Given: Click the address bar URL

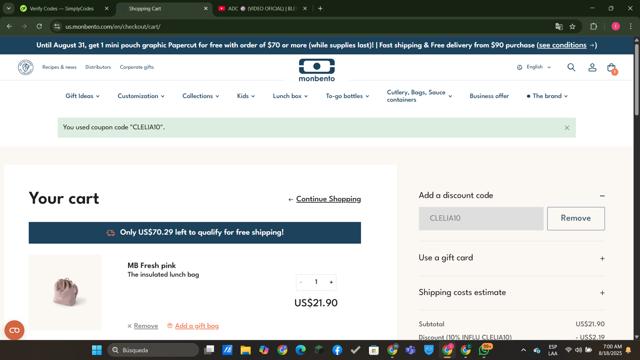Looking at the screenshot, I should tap(113, 27).
